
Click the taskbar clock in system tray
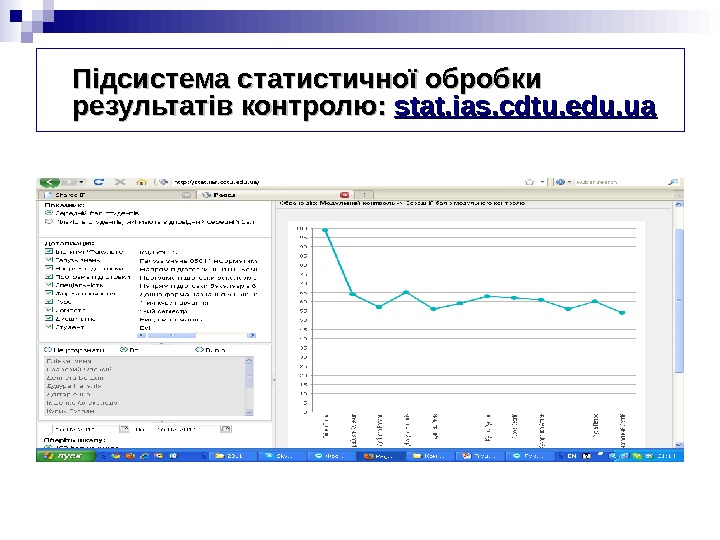(x=667, y=456)
